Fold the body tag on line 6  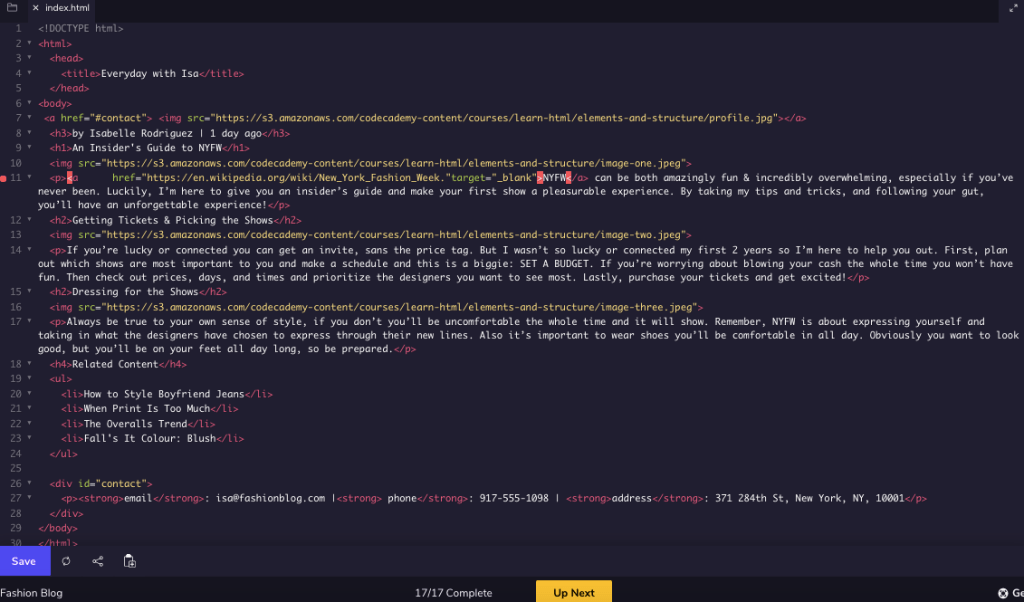pyautogui.click(x=29, y=103)
